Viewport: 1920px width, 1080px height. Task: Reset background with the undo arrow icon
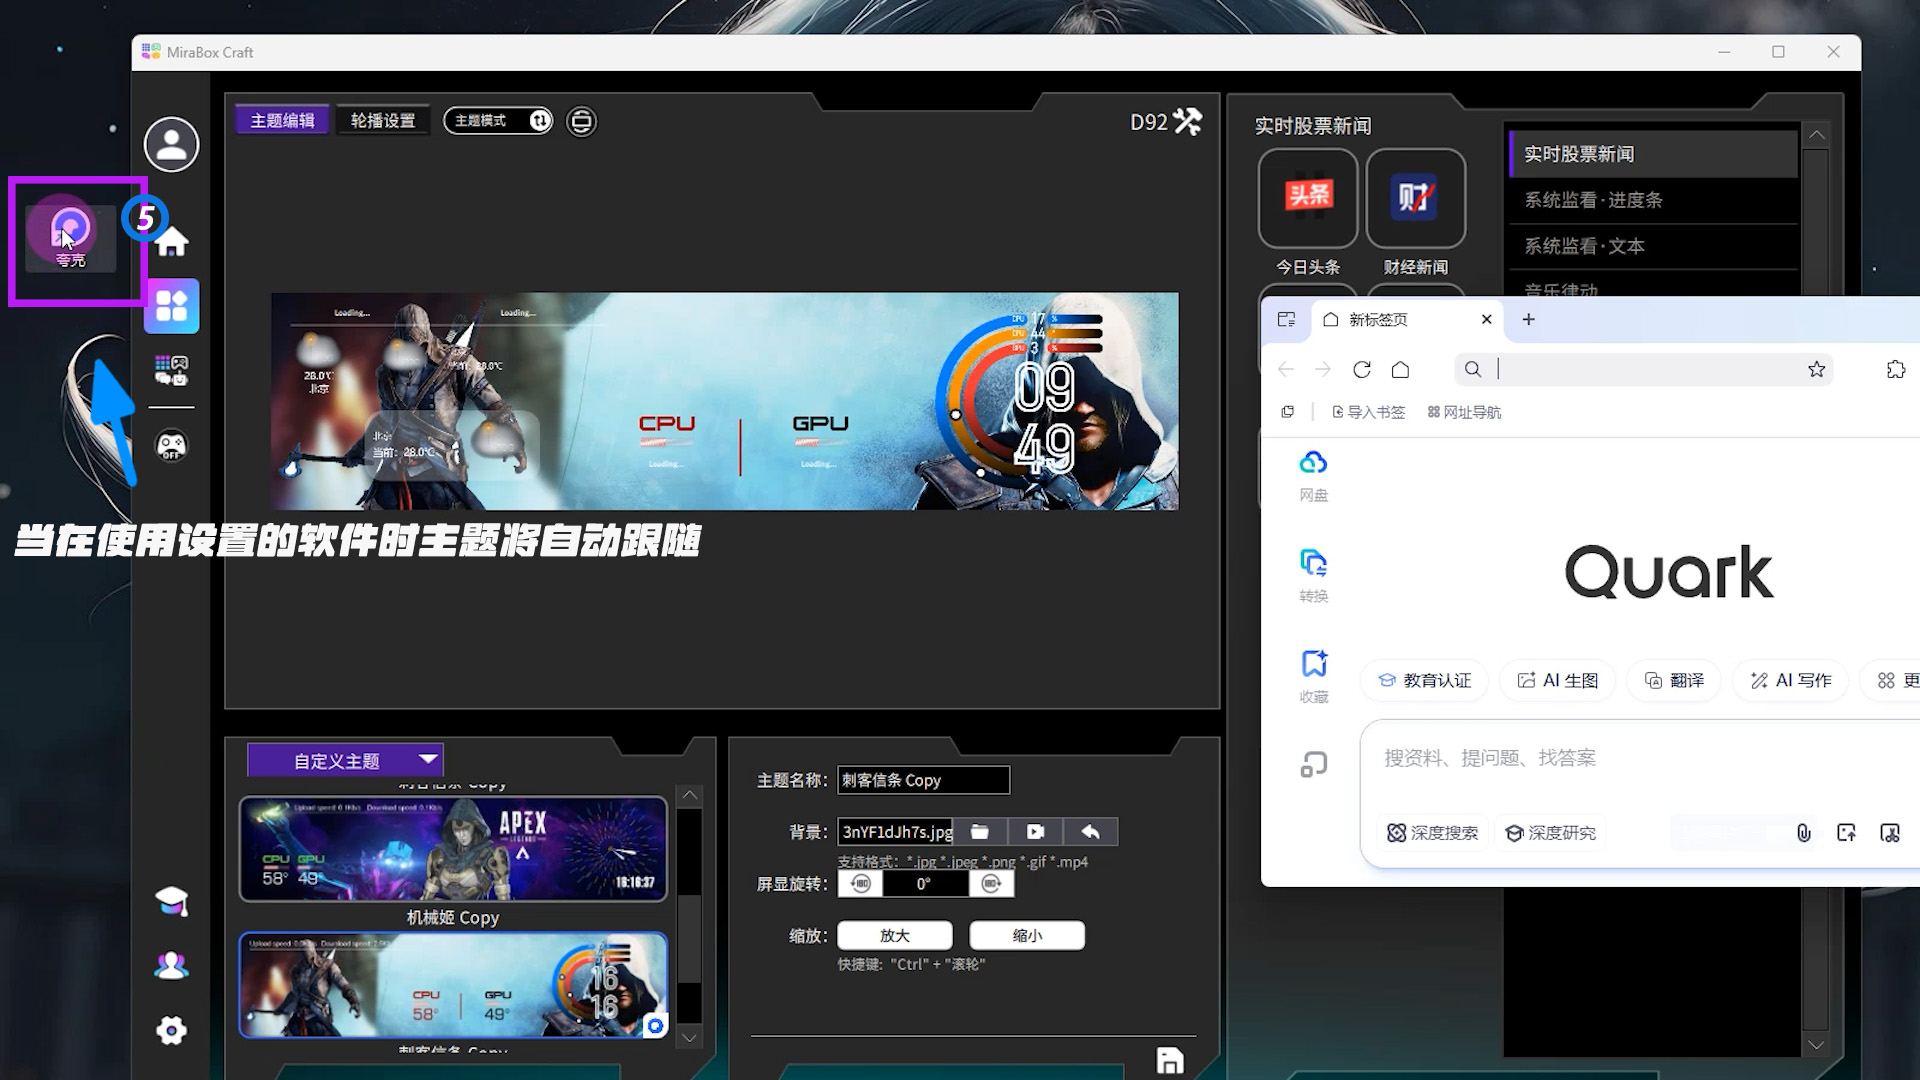[x=1090, y=832]
